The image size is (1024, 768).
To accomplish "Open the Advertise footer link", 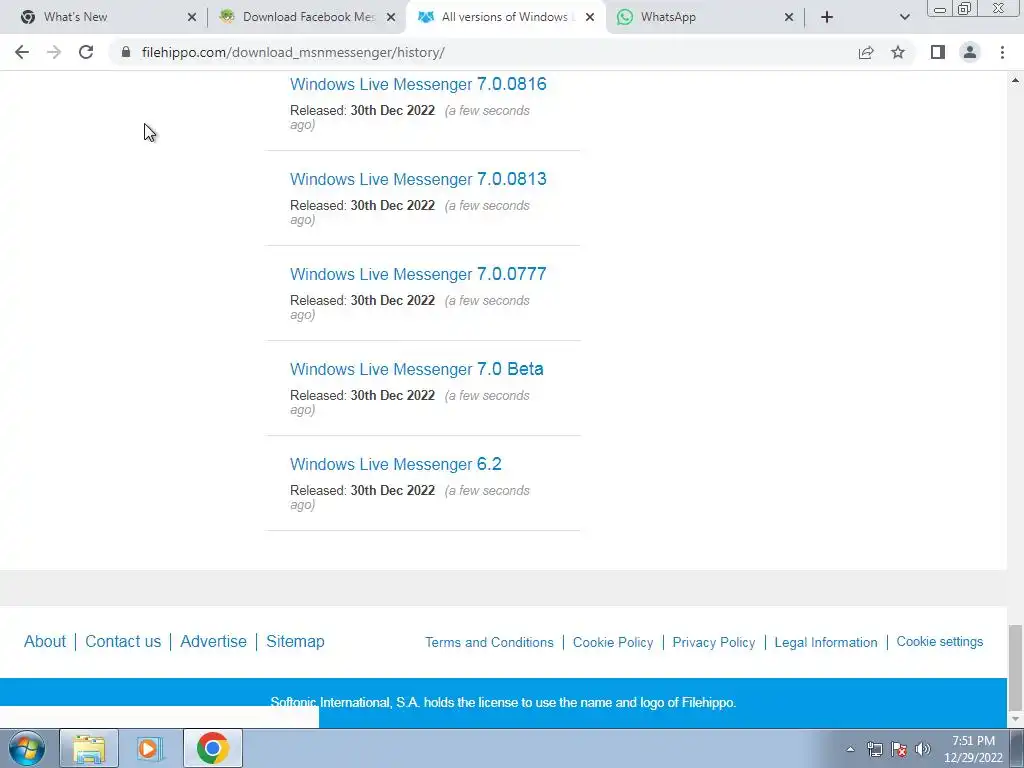I will (214, 641).
